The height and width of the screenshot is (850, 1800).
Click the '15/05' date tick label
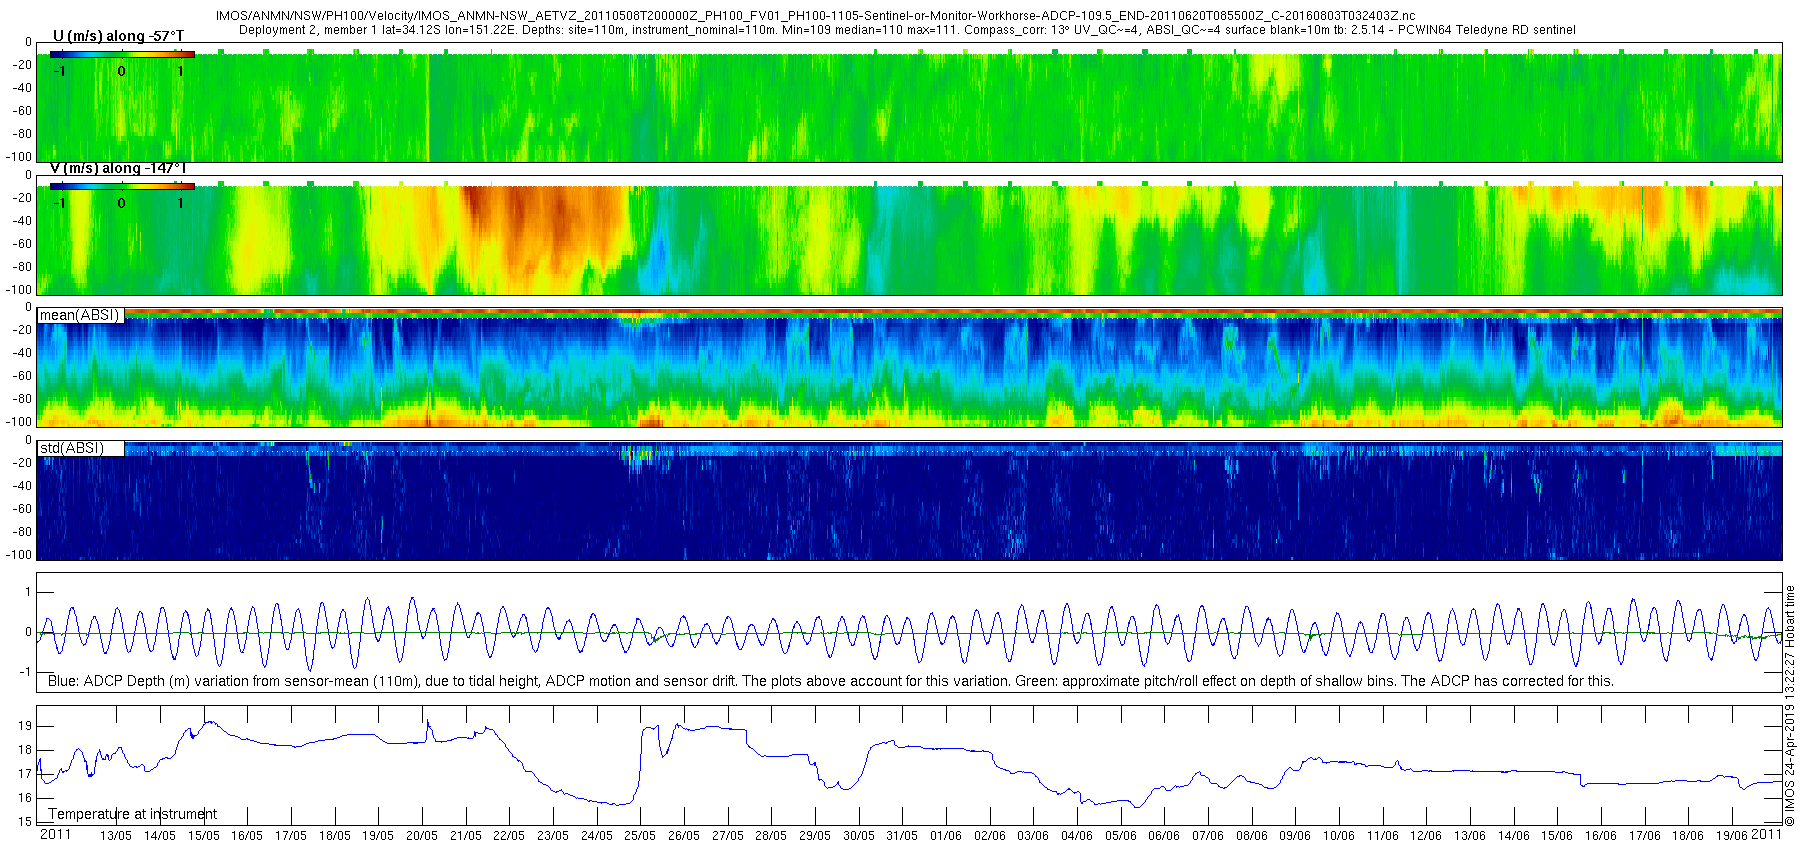[x=204, y=836]
